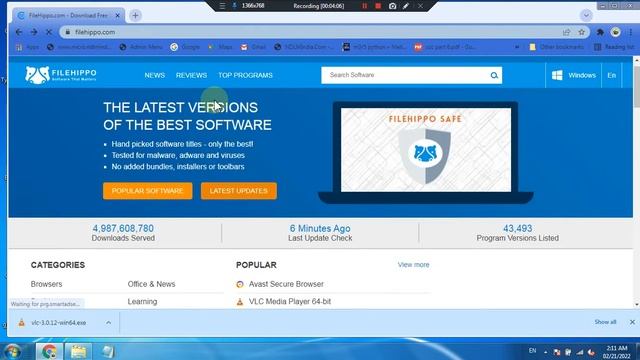Close the downloads bar

(x=632, y=322)
